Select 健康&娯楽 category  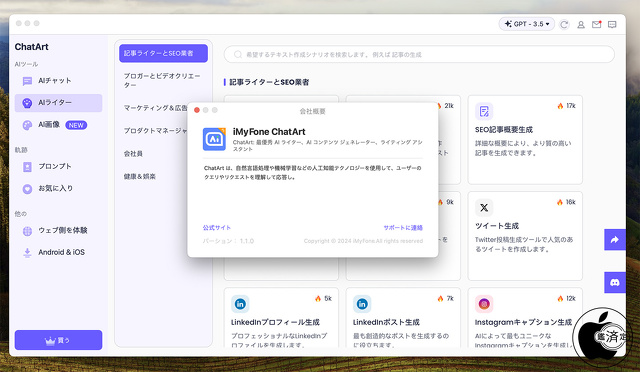(x=140, y=176)
